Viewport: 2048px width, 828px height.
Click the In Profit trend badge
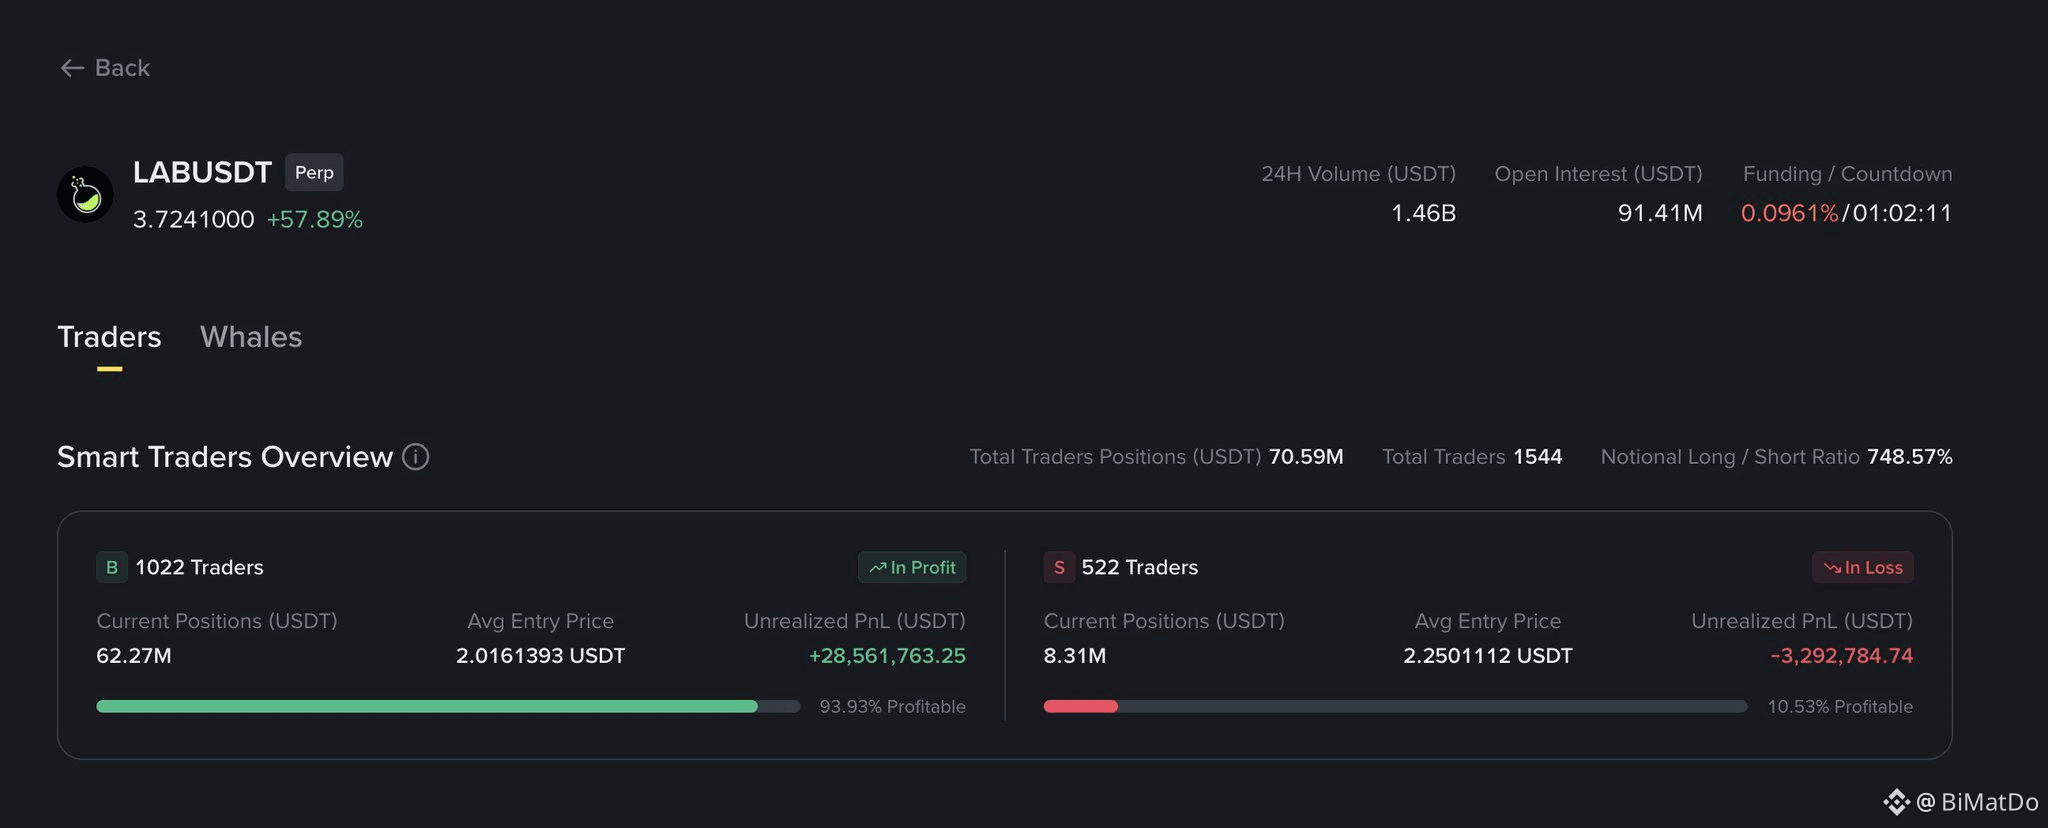(912, 567)
